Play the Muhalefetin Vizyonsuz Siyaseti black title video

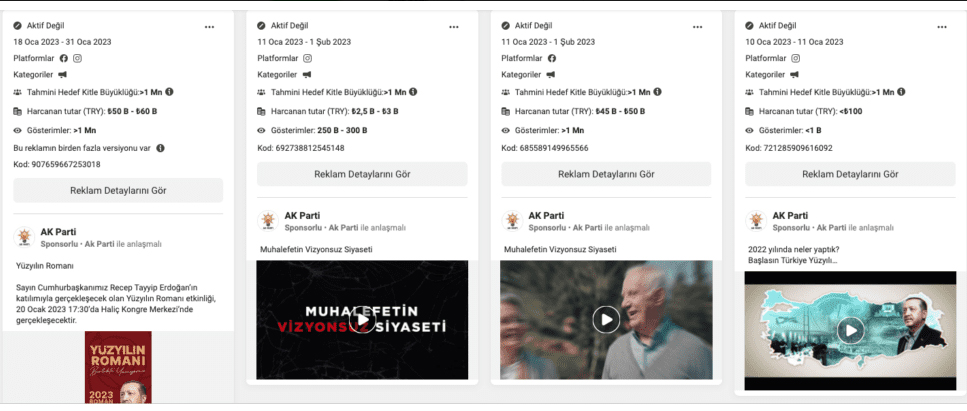[362, 319]
